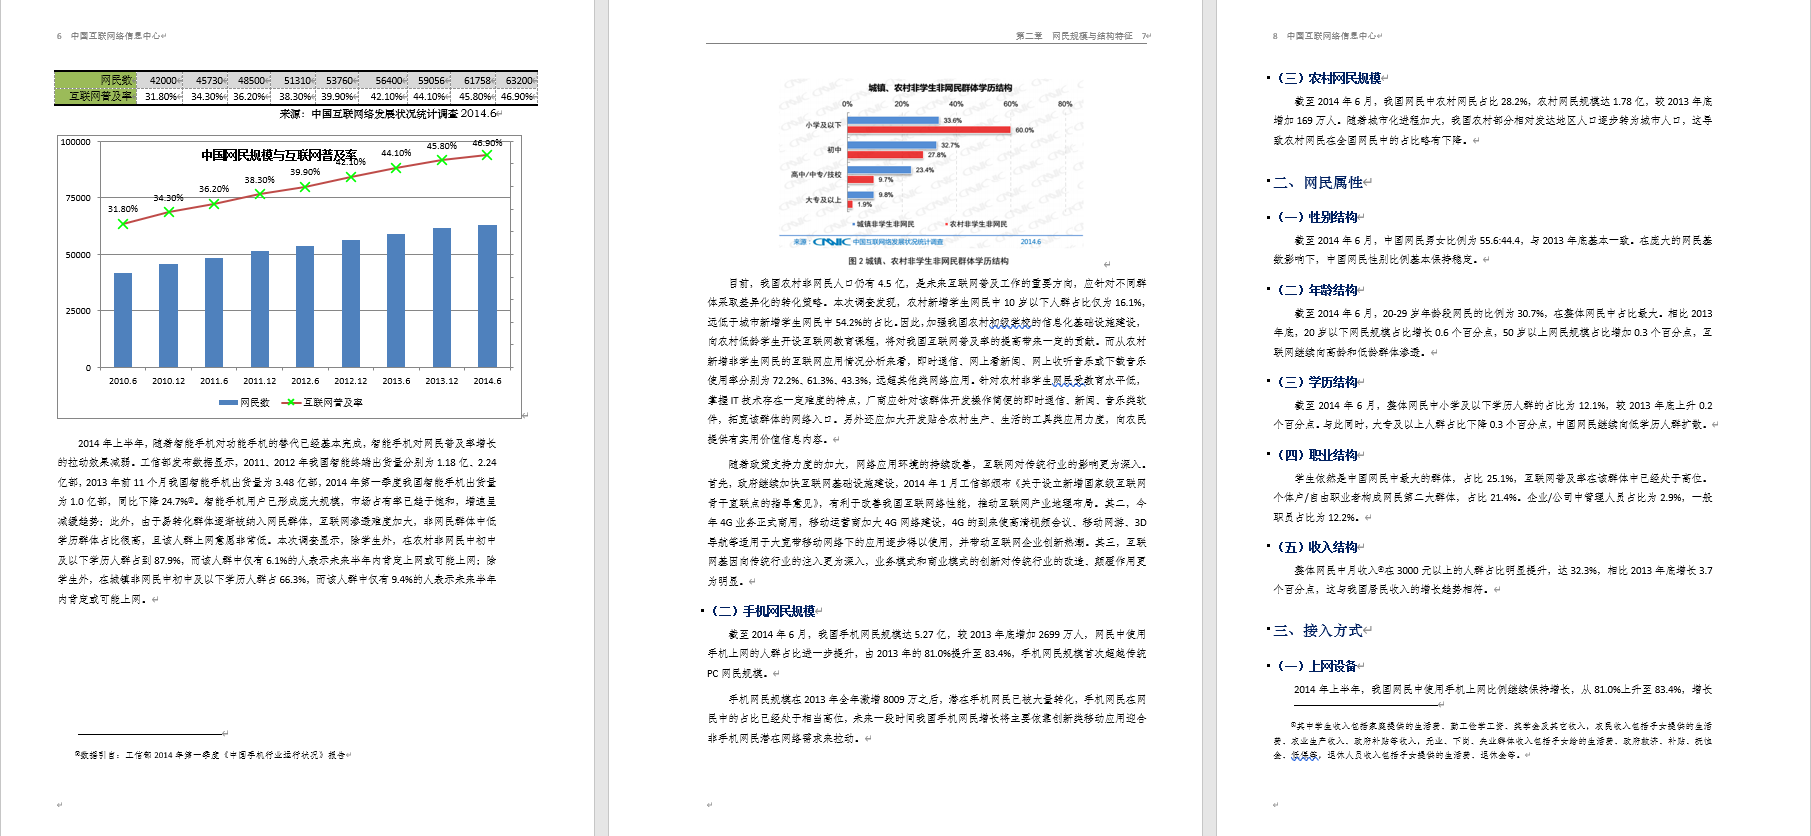
Task: Click the 31.80% data label on the line
Action: (x=123, y=209)
